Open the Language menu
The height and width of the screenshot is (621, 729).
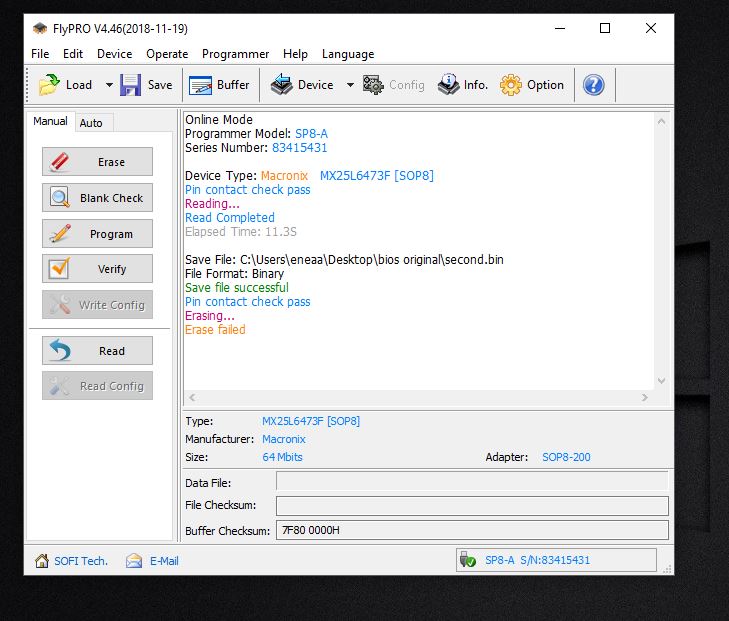tap(348, 54)
